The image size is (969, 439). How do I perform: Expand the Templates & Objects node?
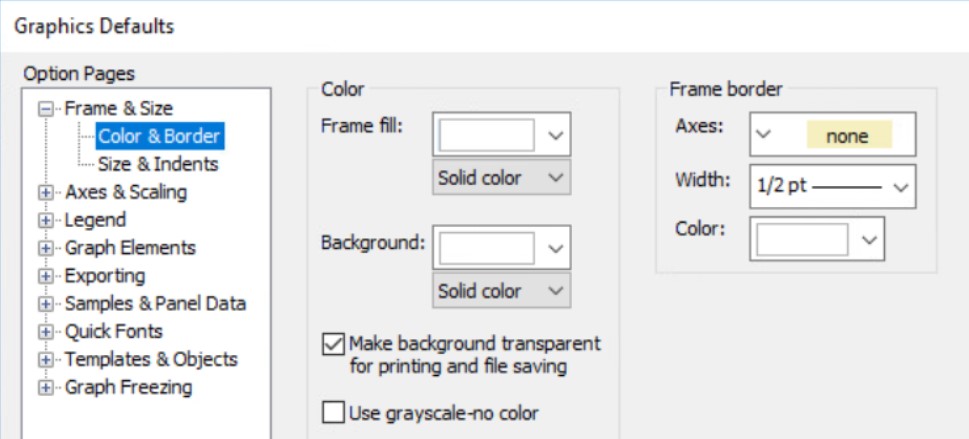45,360
